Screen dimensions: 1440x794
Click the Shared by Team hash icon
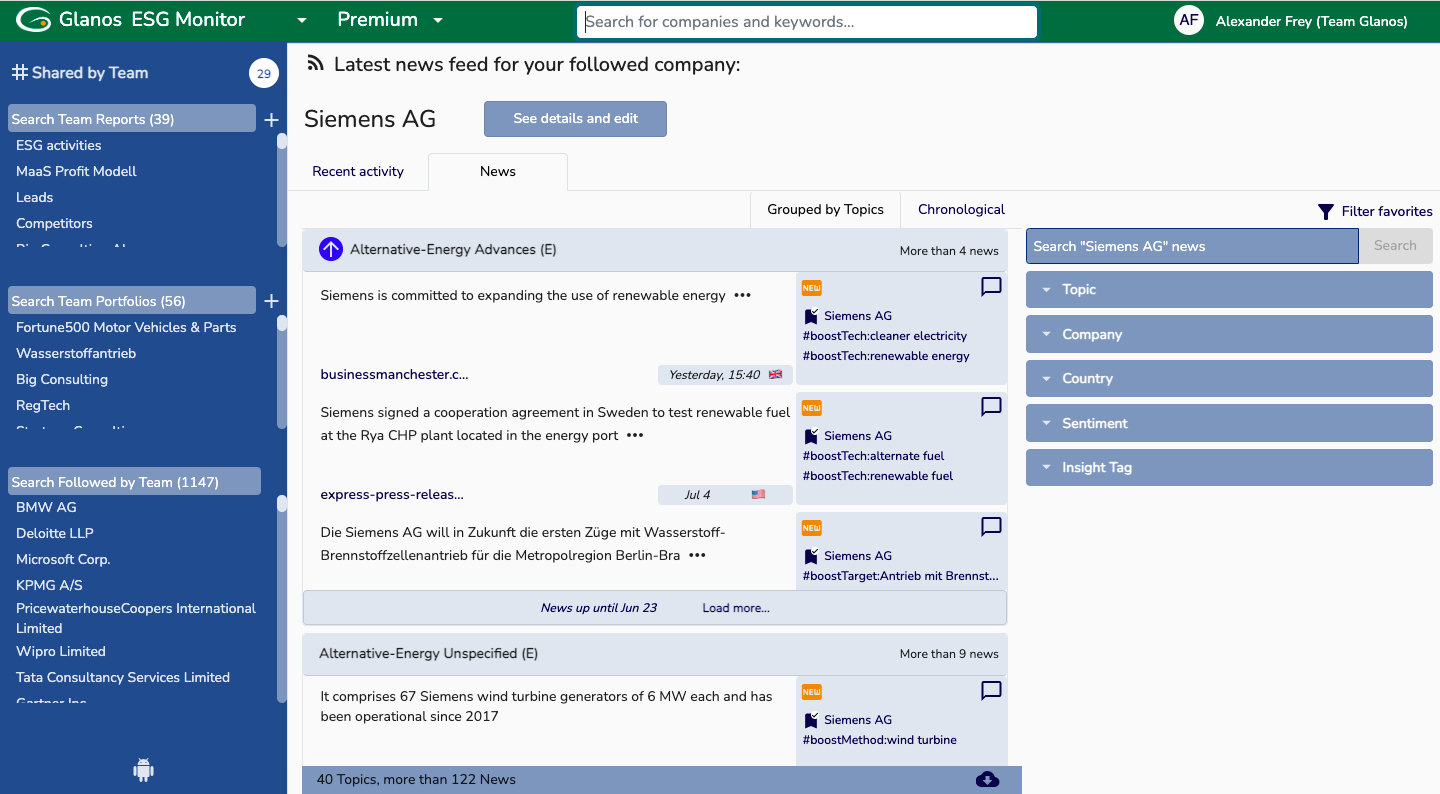tap(19, 72)
